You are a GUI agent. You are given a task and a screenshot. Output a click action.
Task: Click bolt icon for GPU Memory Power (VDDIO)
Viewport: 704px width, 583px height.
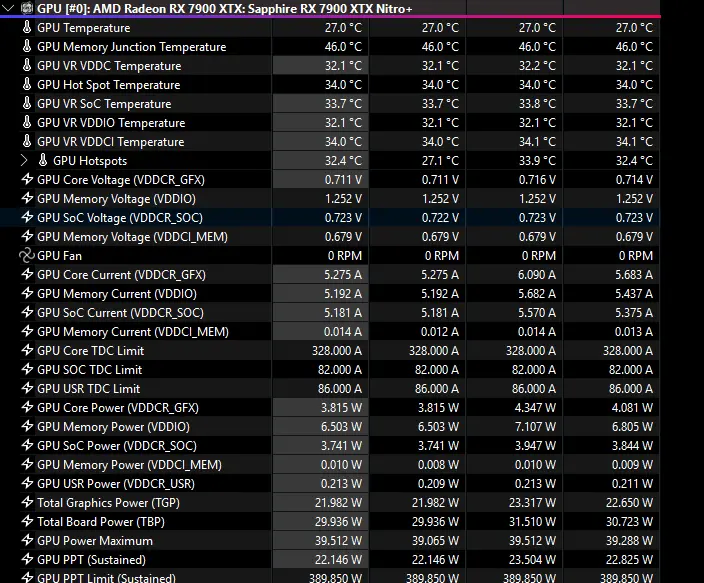coord(27,426)
